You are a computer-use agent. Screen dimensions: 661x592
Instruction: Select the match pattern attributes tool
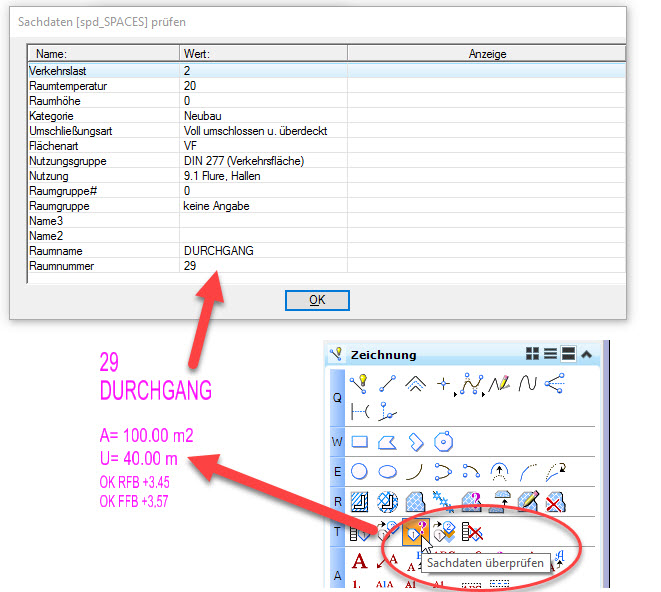tap(500, 502)
